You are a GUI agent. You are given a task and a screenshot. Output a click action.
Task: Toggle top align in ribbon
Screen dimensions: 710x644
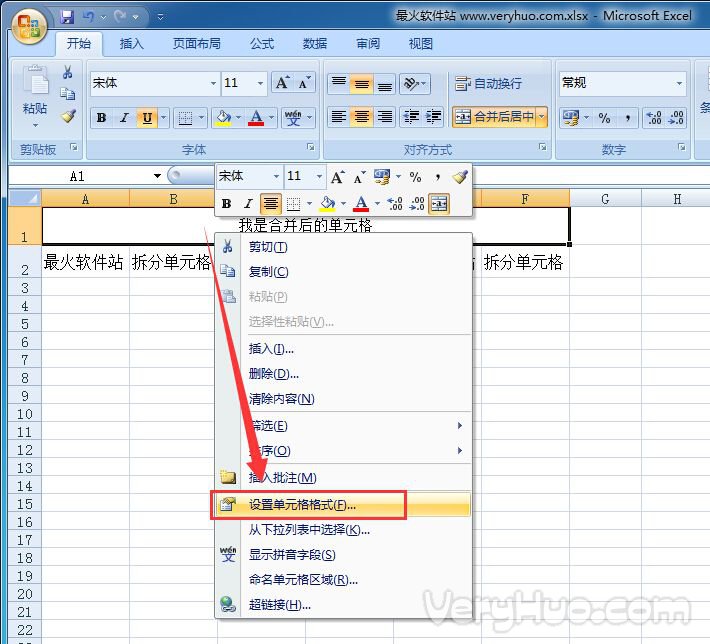(x=339, y=83)
